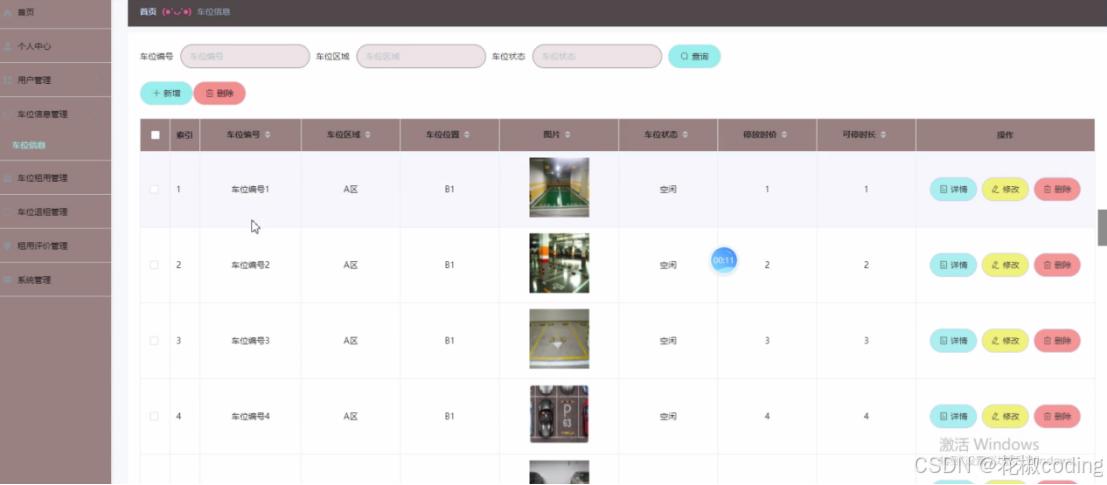
Task: Expand 租用评价管理 sidebar menu
Action: click(x=56, y=246)
